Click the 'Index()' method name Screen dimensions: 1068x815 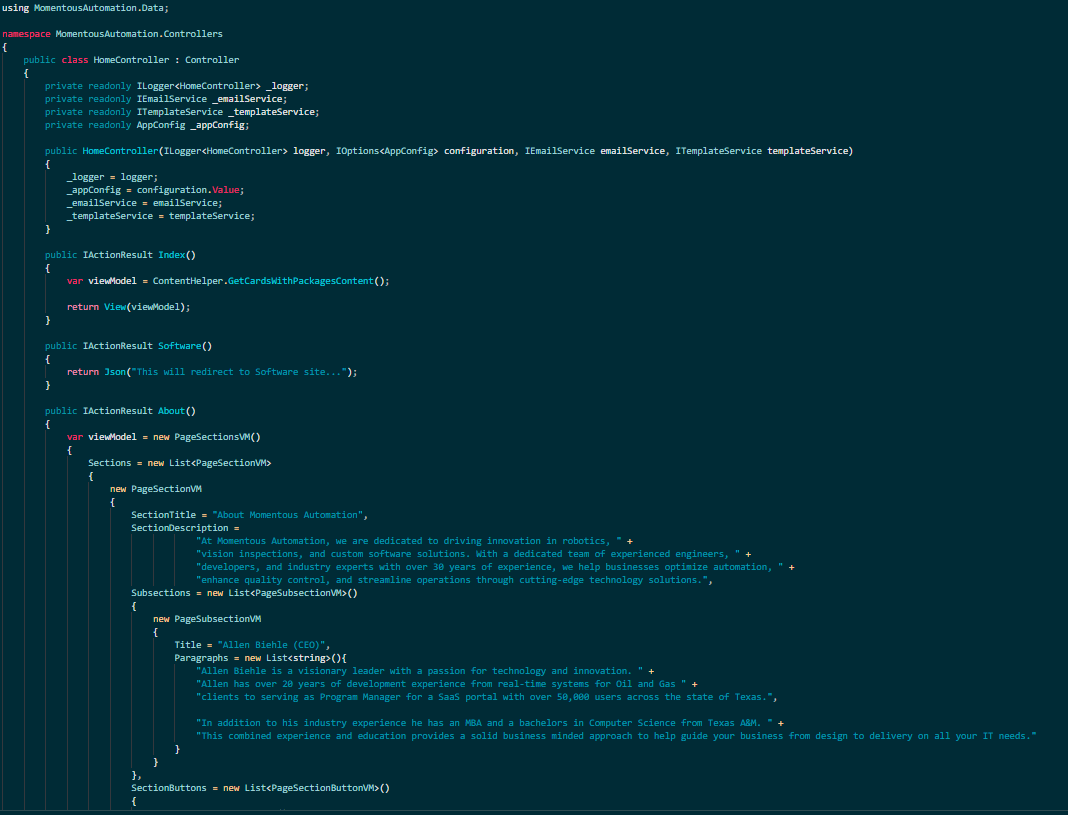click(x=177, y=255)
